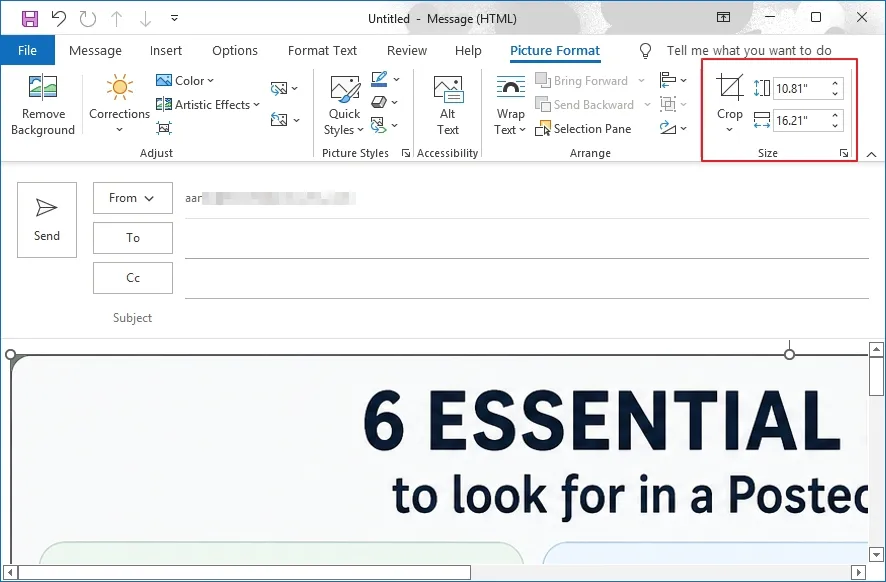Click the Picture Layout icon
The image size is (886, 582).
pyautogui.click(x=378, y=125)
